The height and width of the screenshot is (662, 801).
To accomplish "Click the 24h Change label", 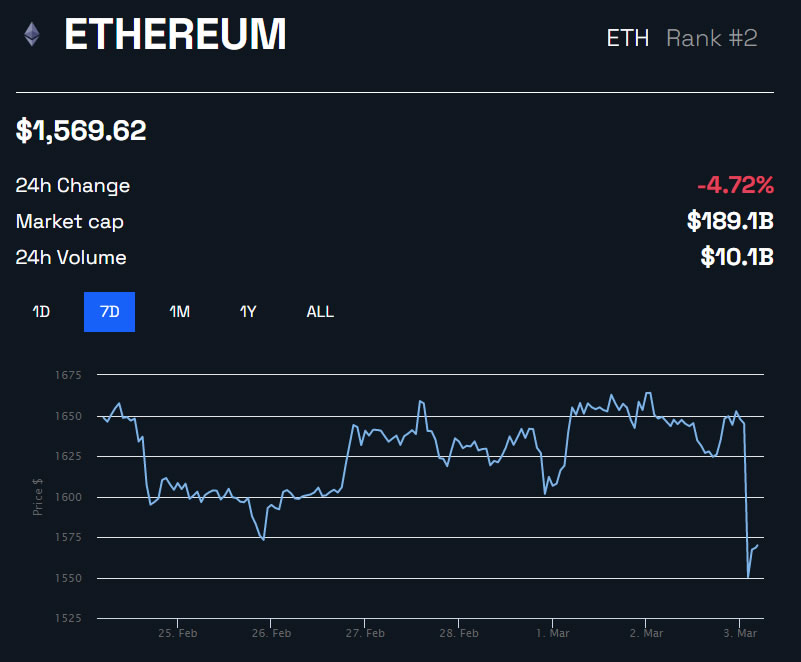I will coord(73,186).
